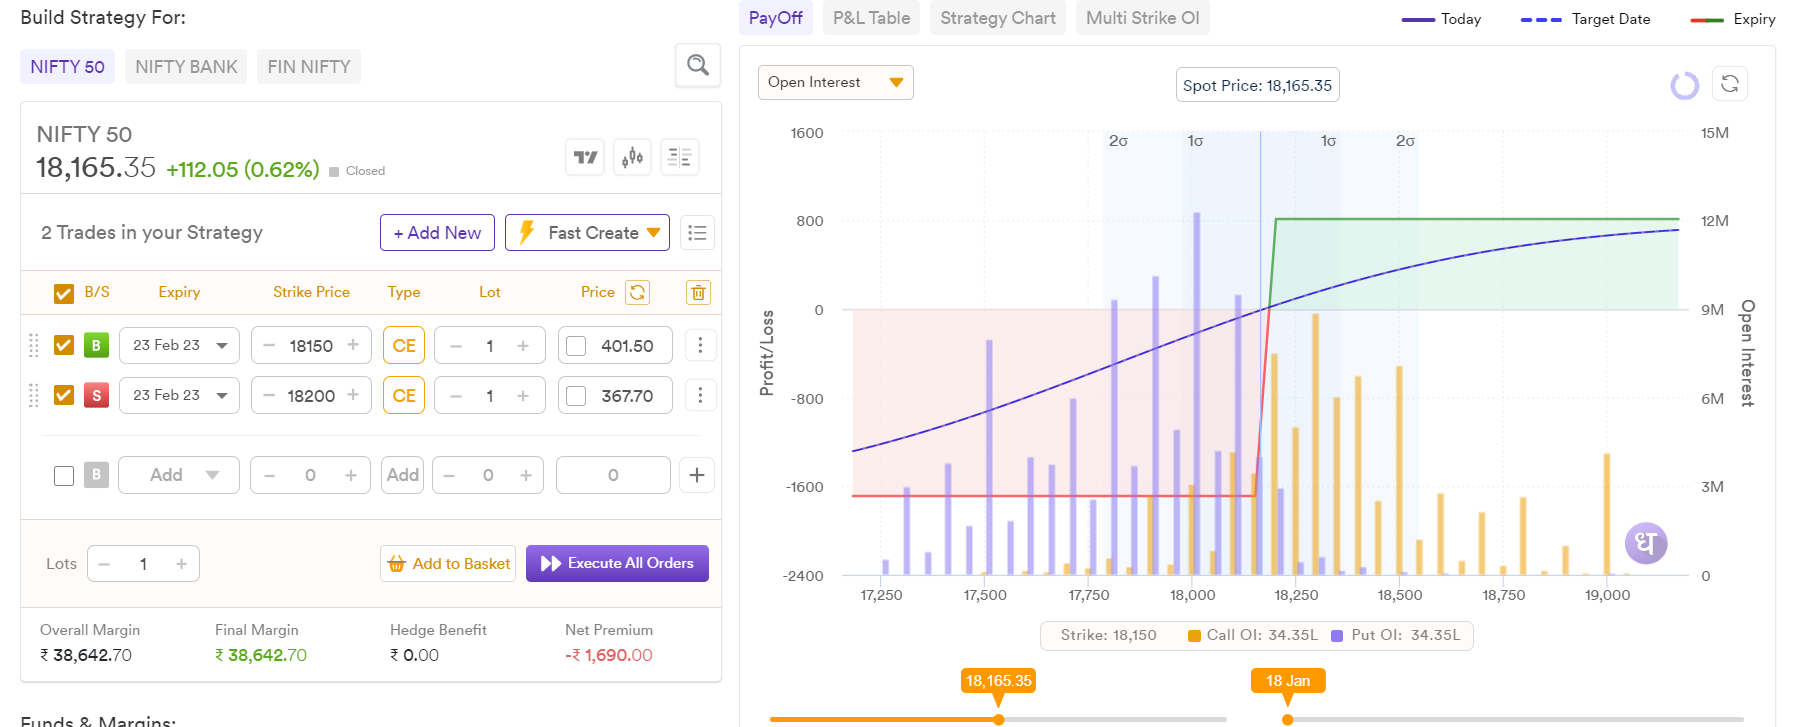
Task: Open expiry dropdown for 18200 row
Action: (x=179, y=395)
